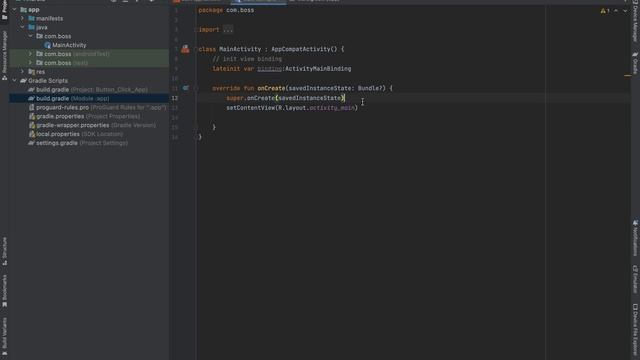
Task: Collapse the java folder
Action: pos(22,27)
